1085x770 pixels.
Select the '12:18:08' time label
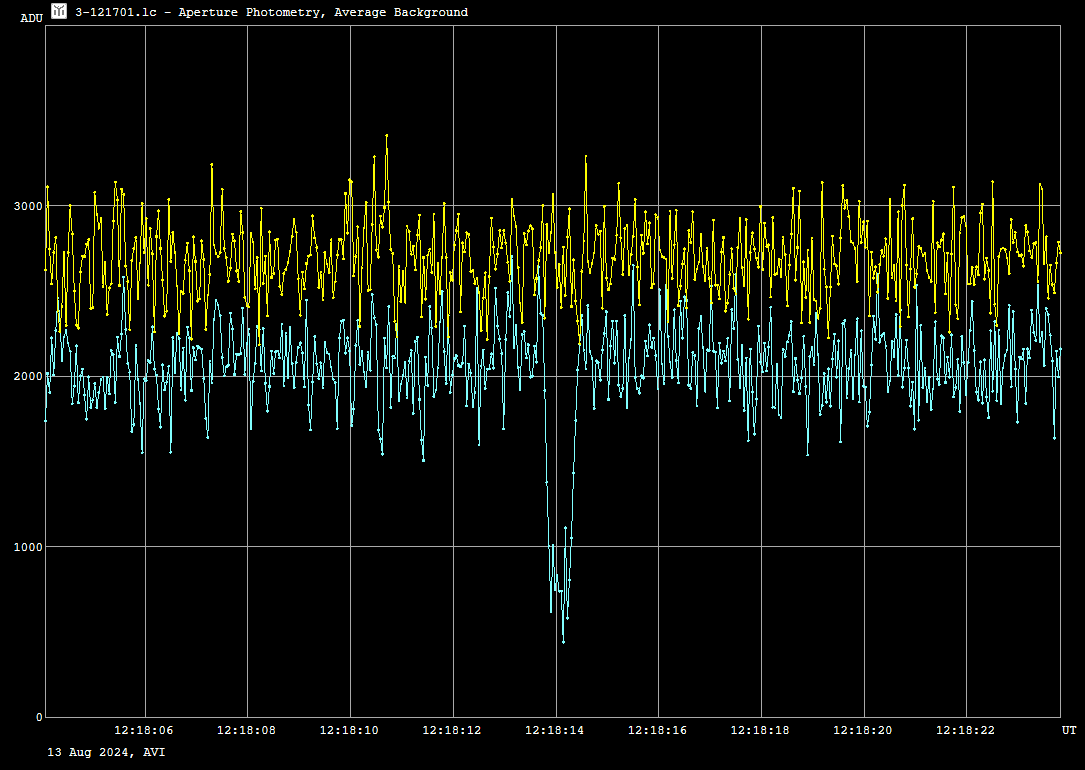pos(246,731)
